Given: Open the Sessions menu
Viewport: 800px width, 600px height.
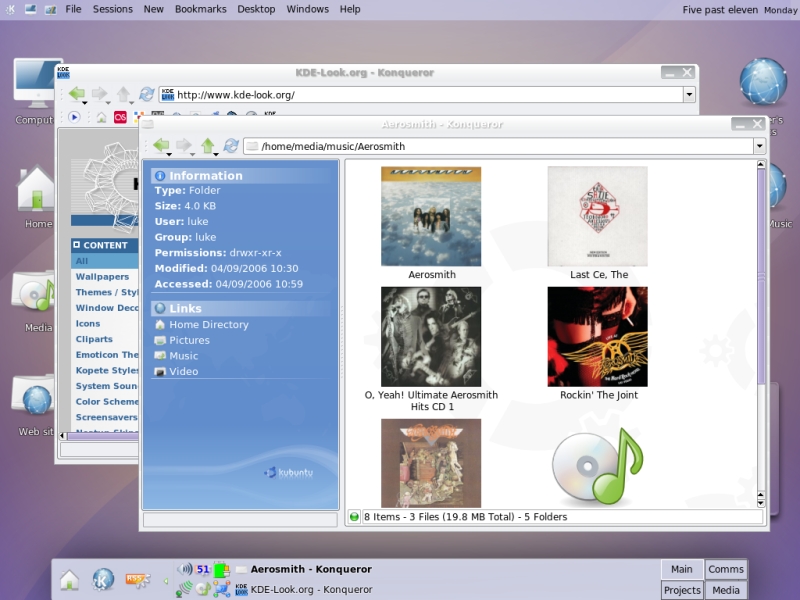Looking at the screenshot, I should click(x=113, y=9).
